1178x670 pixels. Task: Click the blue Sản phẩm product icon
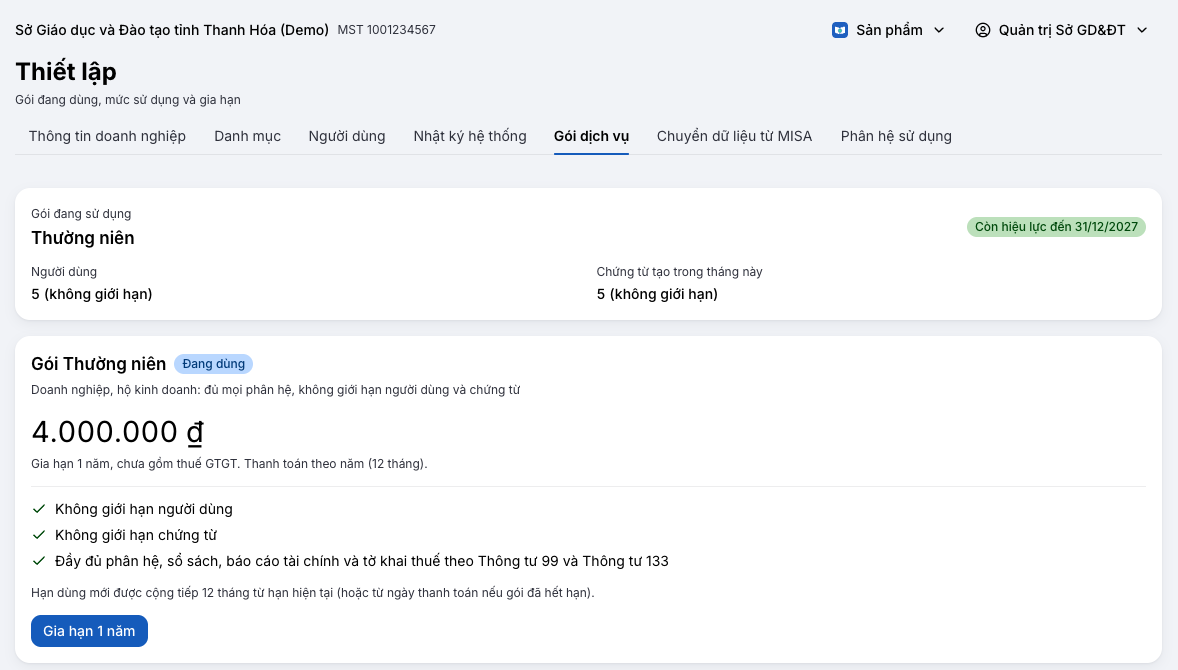click(x=840, y=30)
